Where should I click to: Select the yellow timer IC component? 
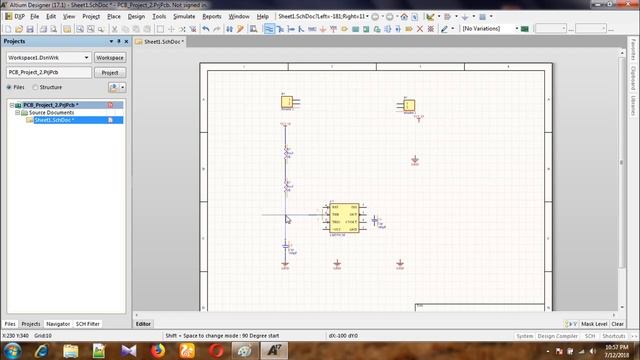coord(344,218)
